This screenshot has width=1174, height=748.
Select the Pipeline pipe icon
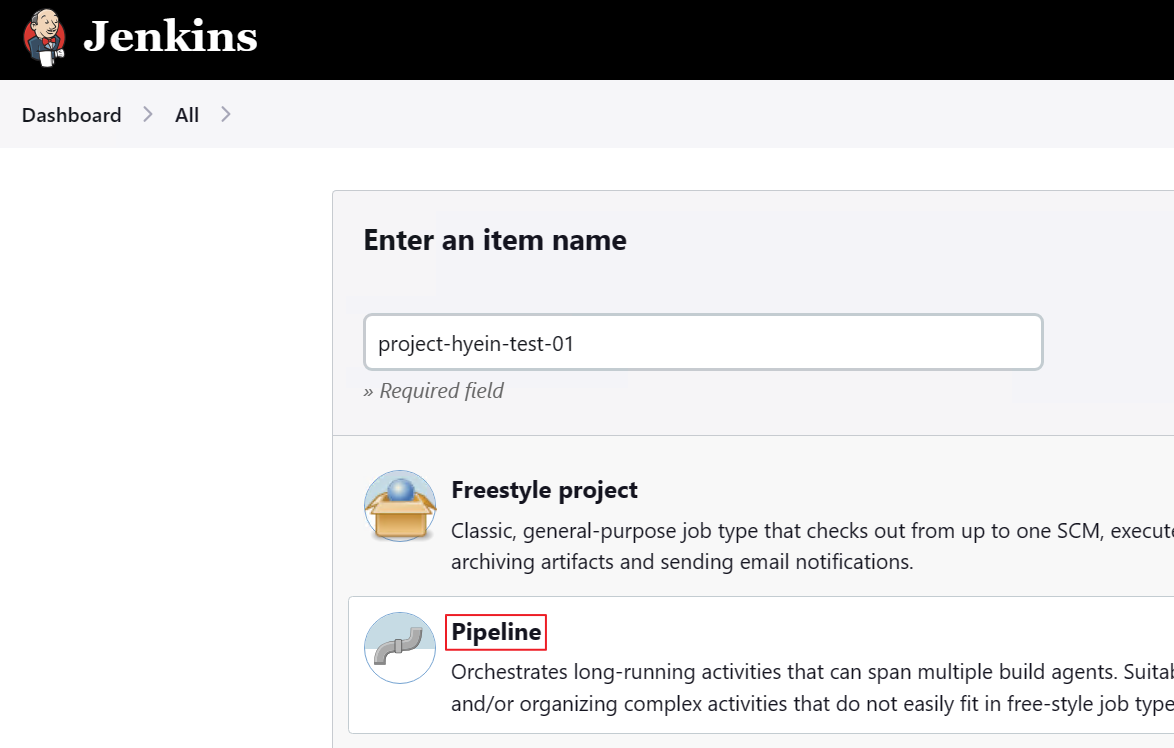[x=400, y=648]
